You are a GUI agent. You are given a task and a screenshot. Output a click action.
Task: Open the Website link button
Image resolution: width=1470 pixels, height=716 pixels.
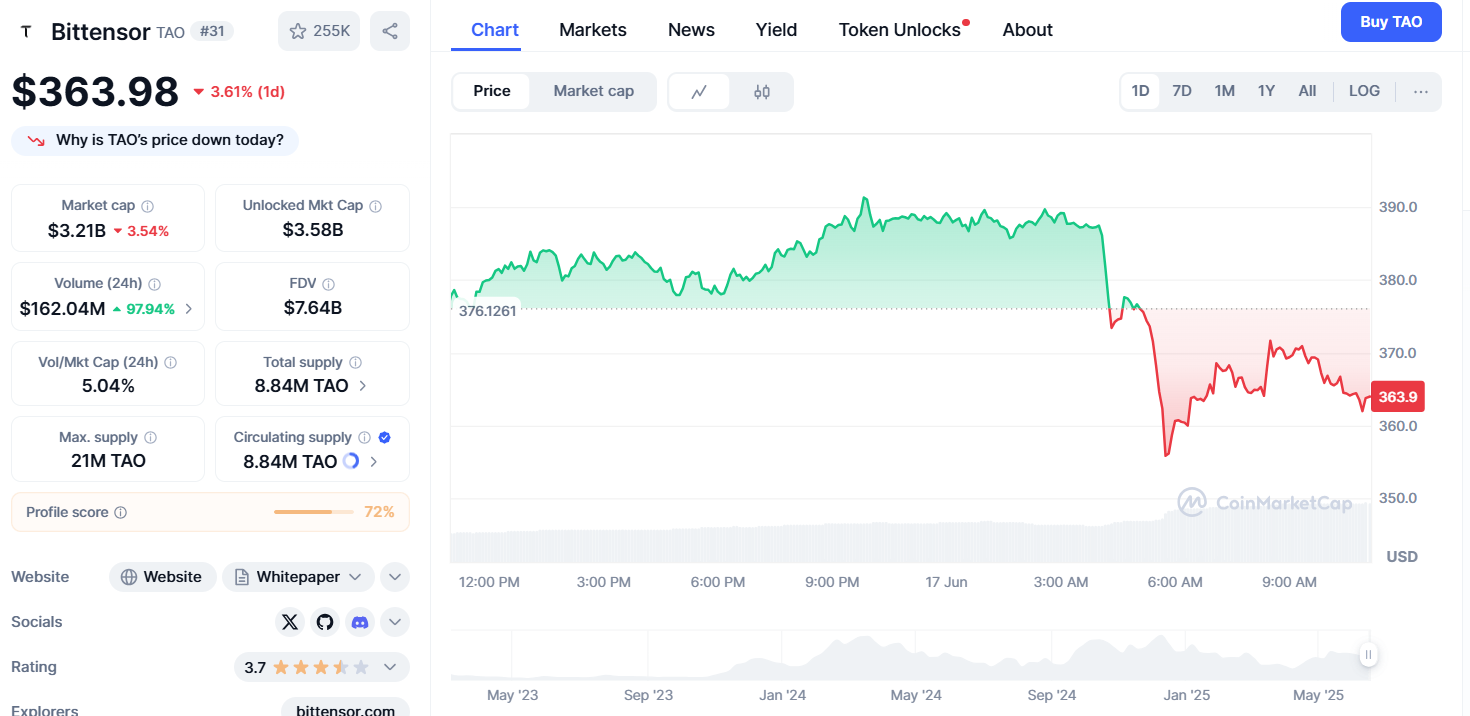point(162,577)
